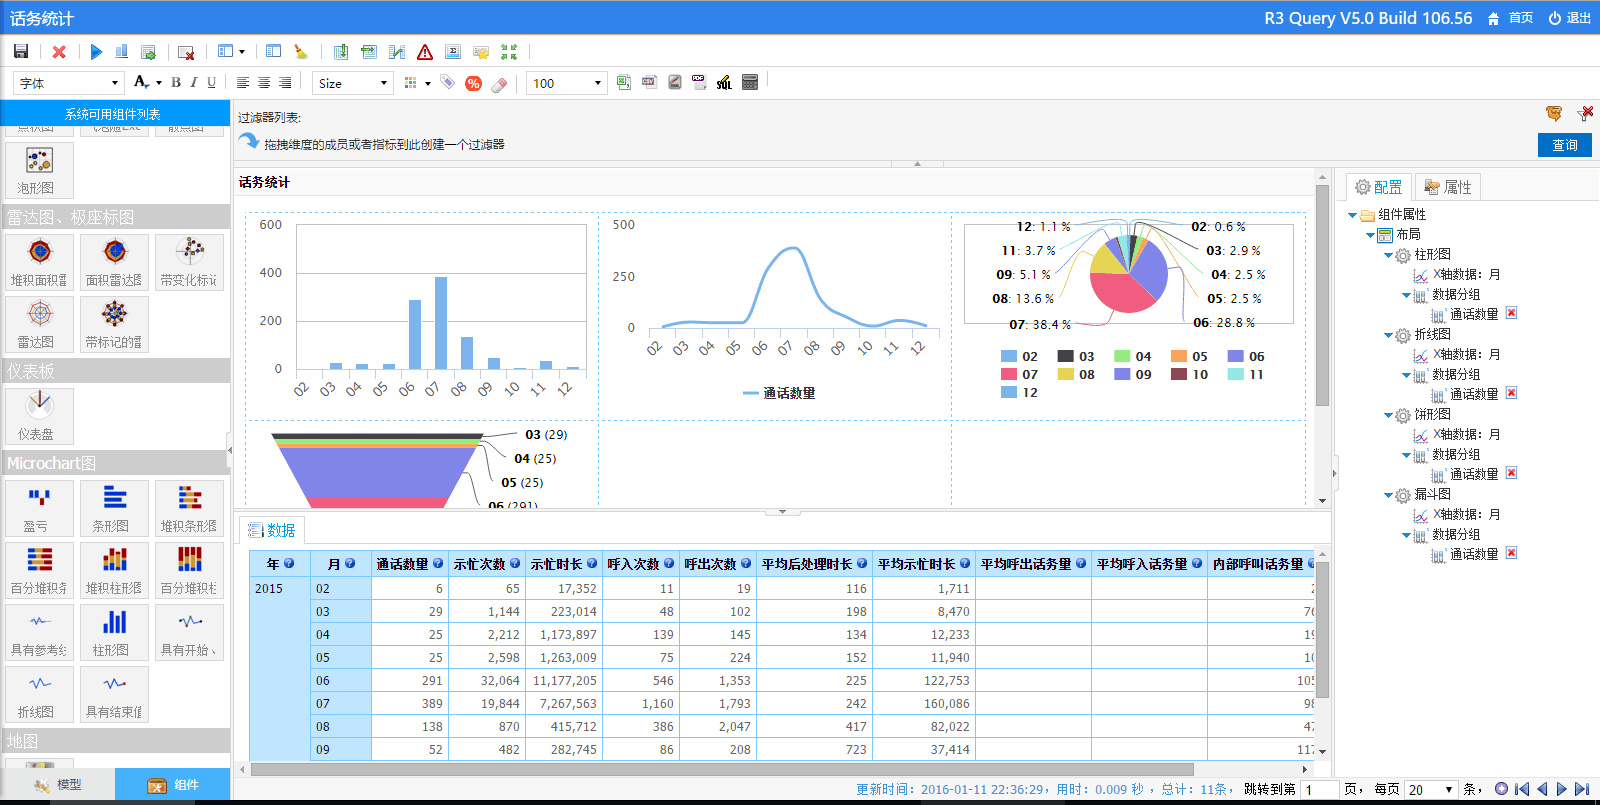Select the 柱形图 microchart component
Viewport: 1600px width, 805px height.
[x=114, y=632]
